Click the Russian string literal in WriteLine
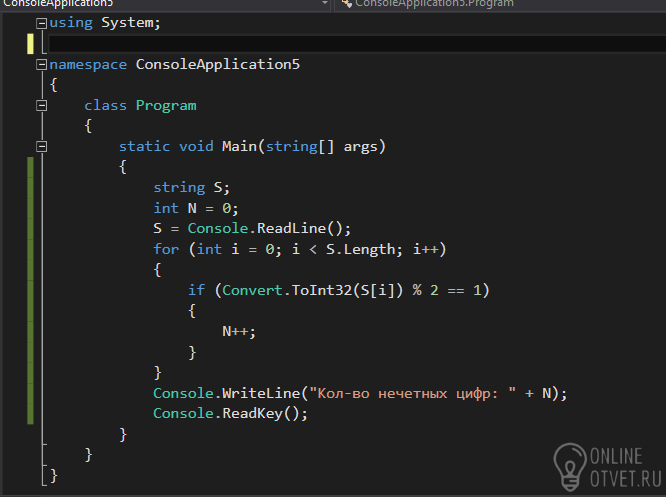This screenshot has height=497, width=666. click(413, 393)
